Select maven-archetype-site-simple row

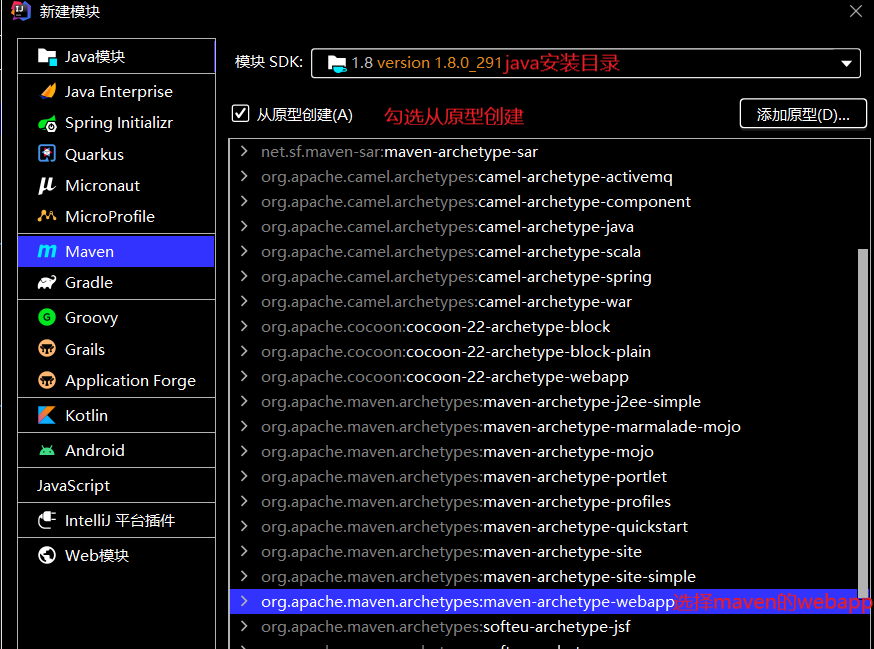click(x=543, y=577)
